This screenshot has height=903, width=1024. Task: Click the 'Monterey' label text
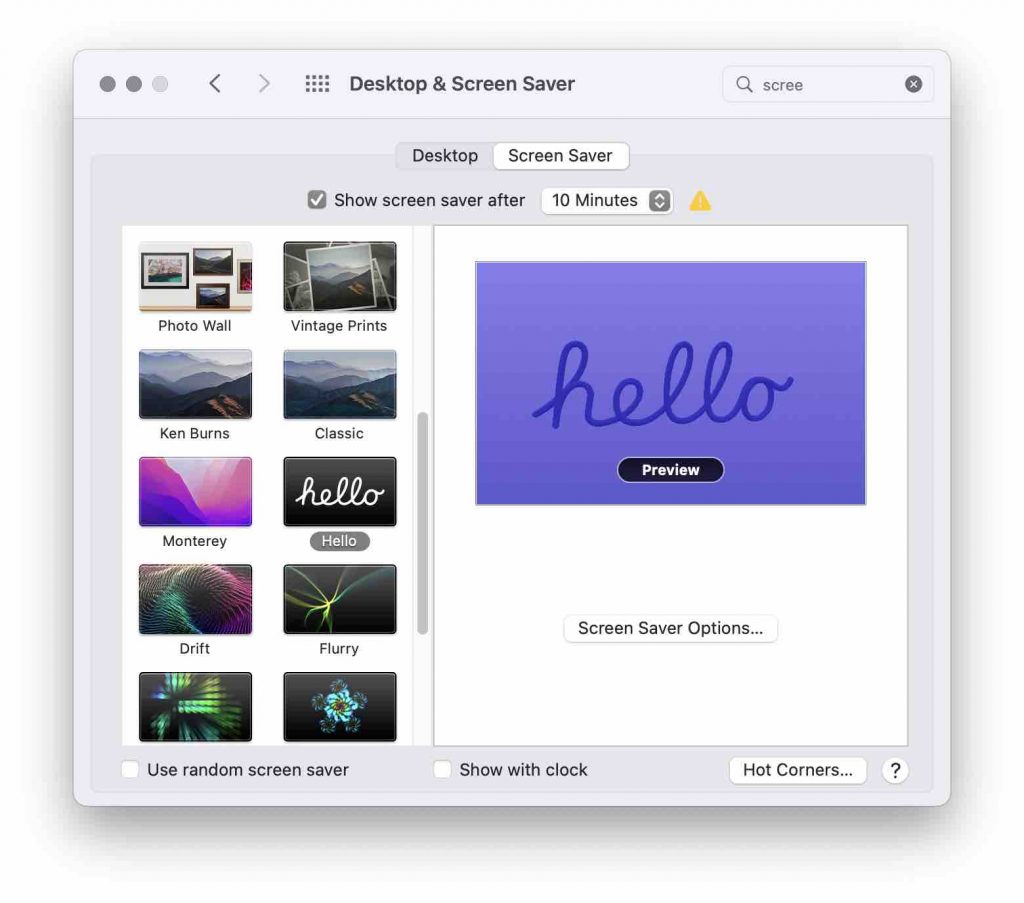[x=195, y=541]
